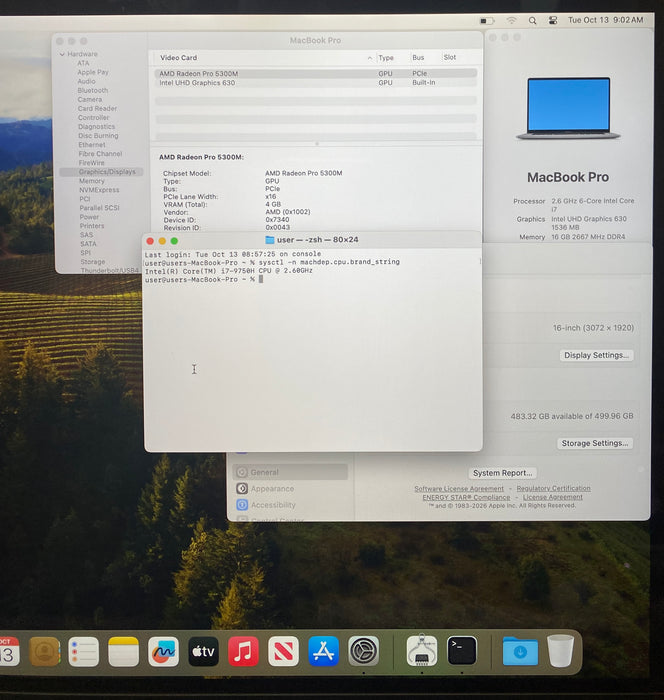The image size is (664, 700).
Task: Select Audio in hardware list
Action: (86, 81)
